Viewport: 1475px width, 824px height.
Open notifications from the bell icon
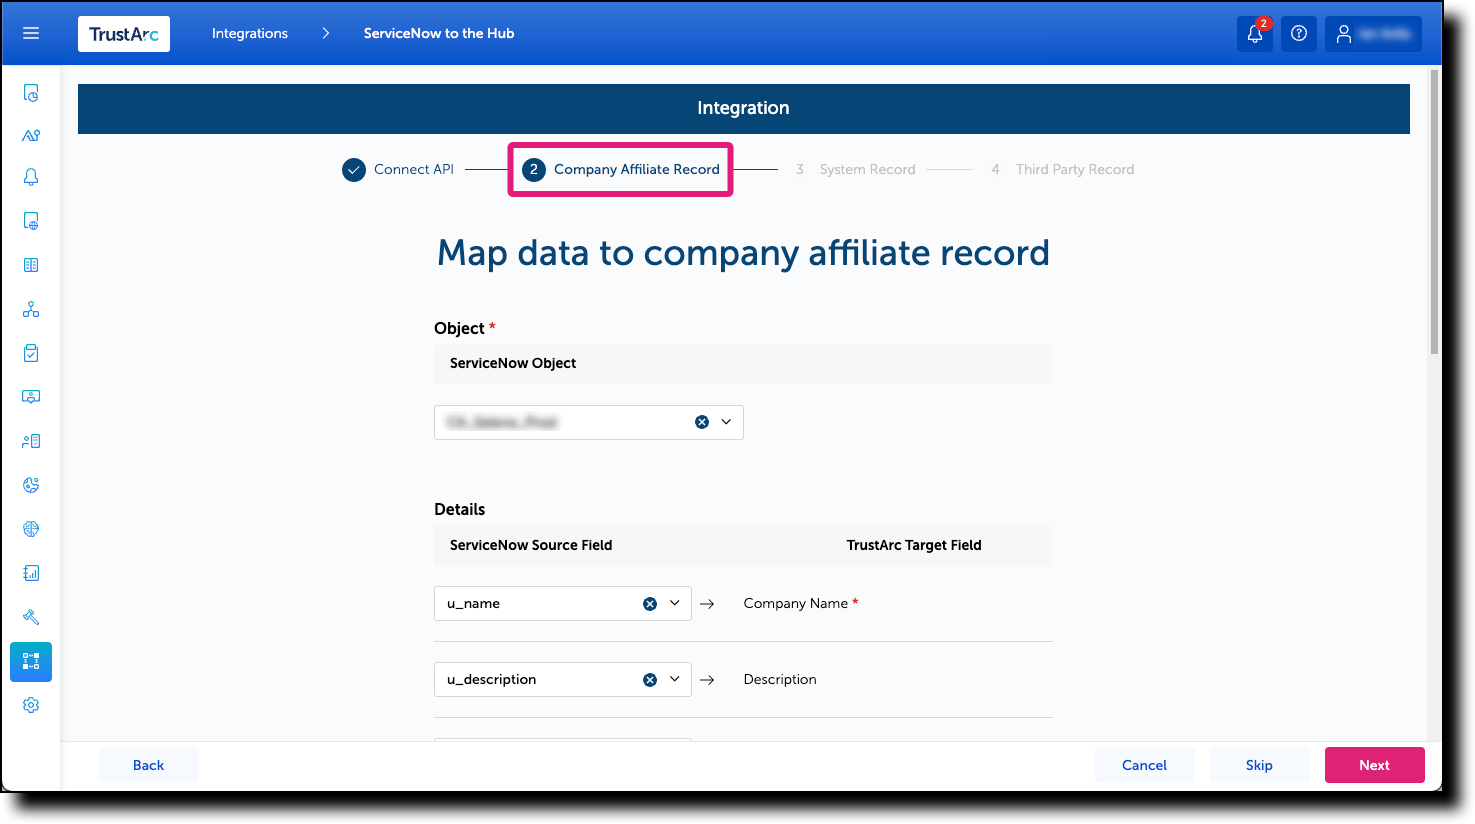coord(1254,33)
